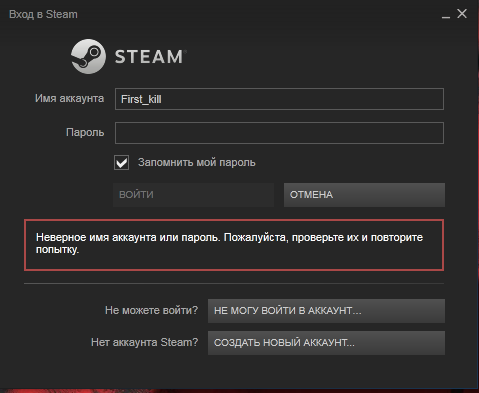Click the account name field containing First_kill
479x393 pixels.
click(x=279, y=99)
